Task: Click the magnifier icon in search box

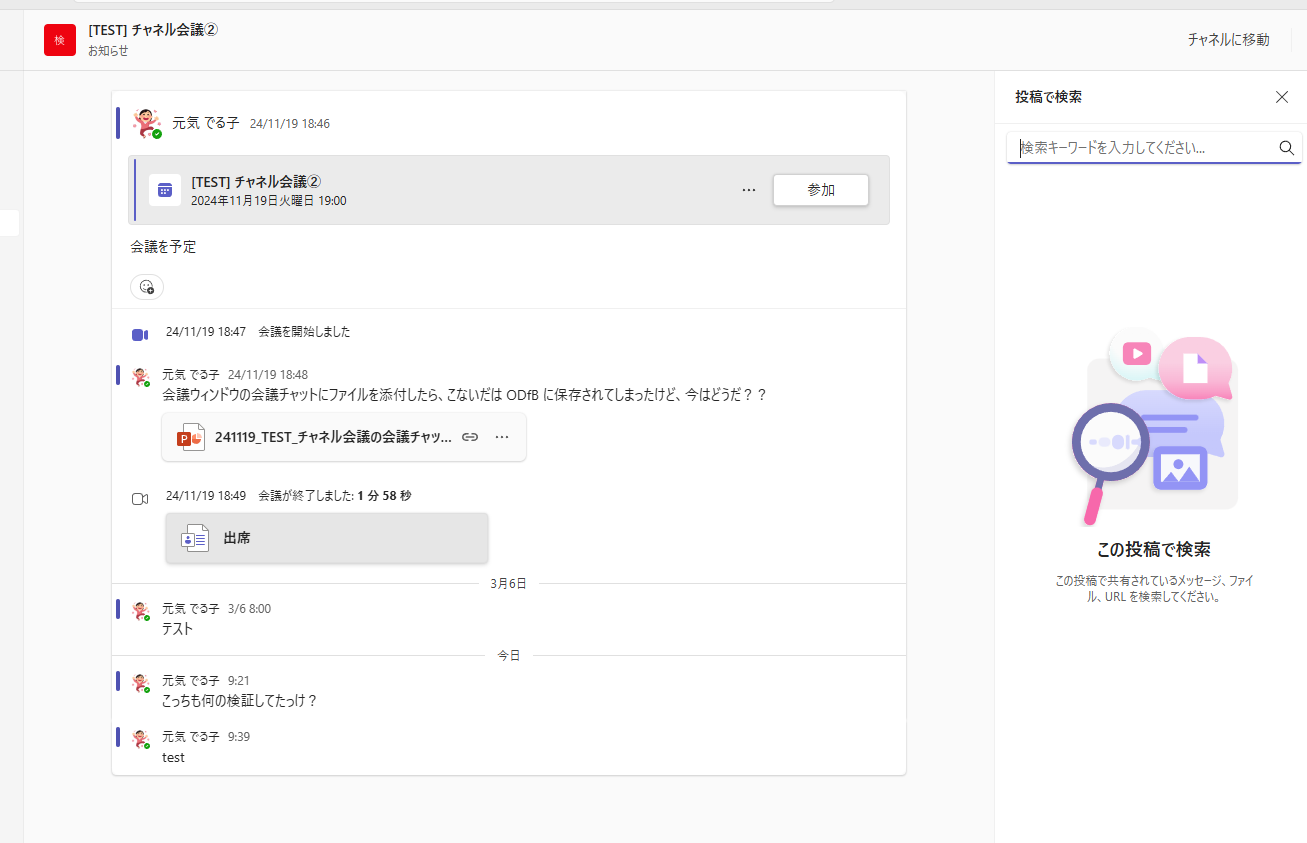Action: click(x=1286, y=148)
